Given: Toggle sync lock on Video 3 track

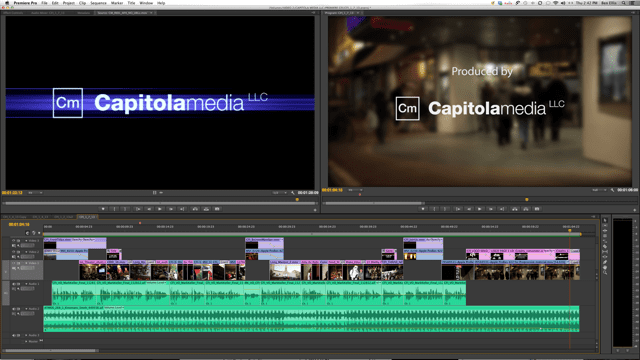Looking at the screenshot, I should pyautogui.click(x=18, y=241).
